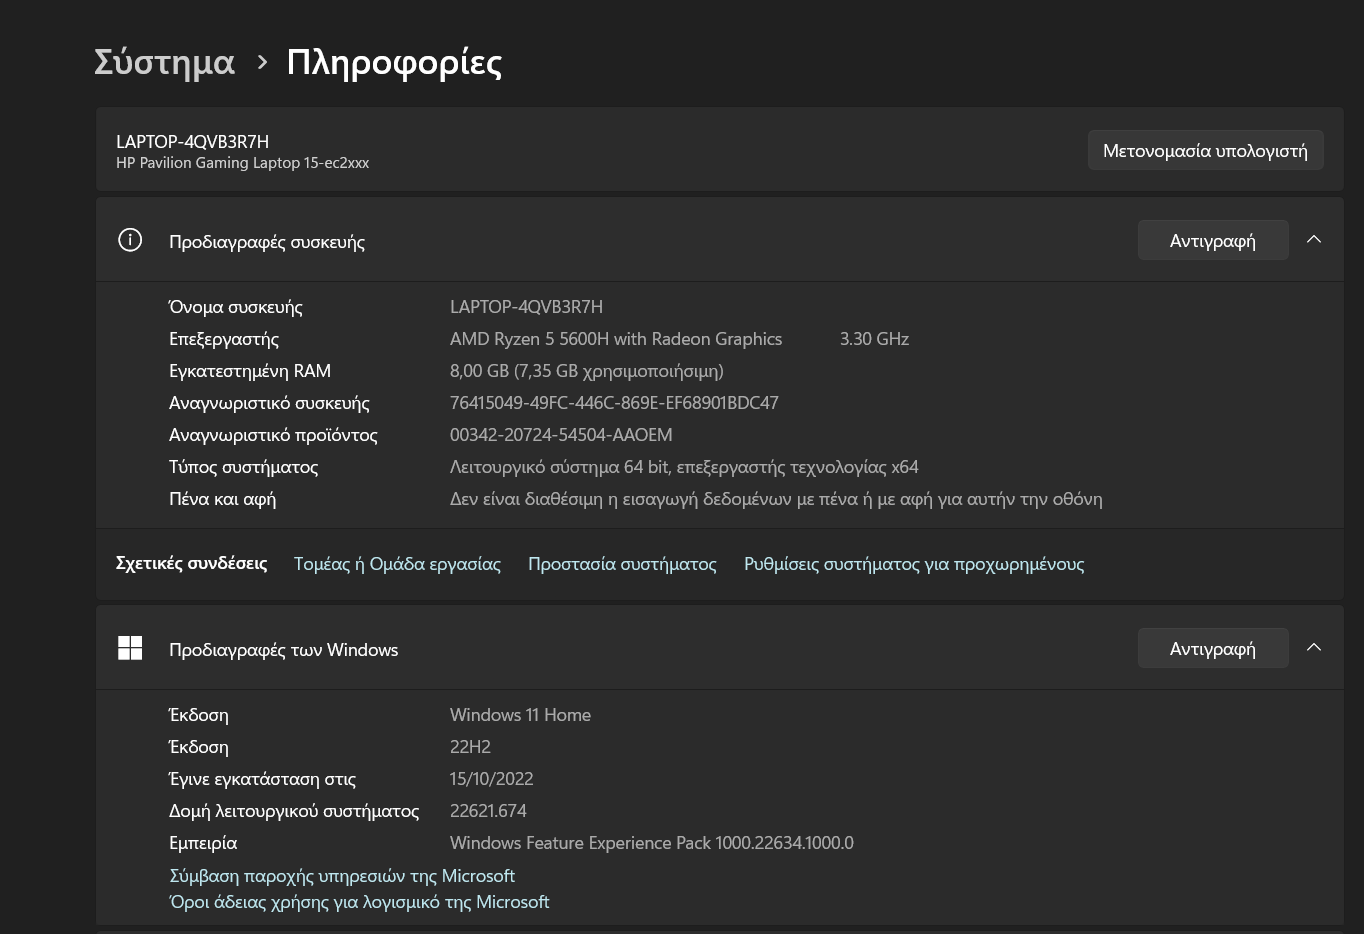The height and width of the screenshot is (934, 1364).
Task: Click the Λειτουργικό σύστημα 64 bit value
Action: (684, 467)
